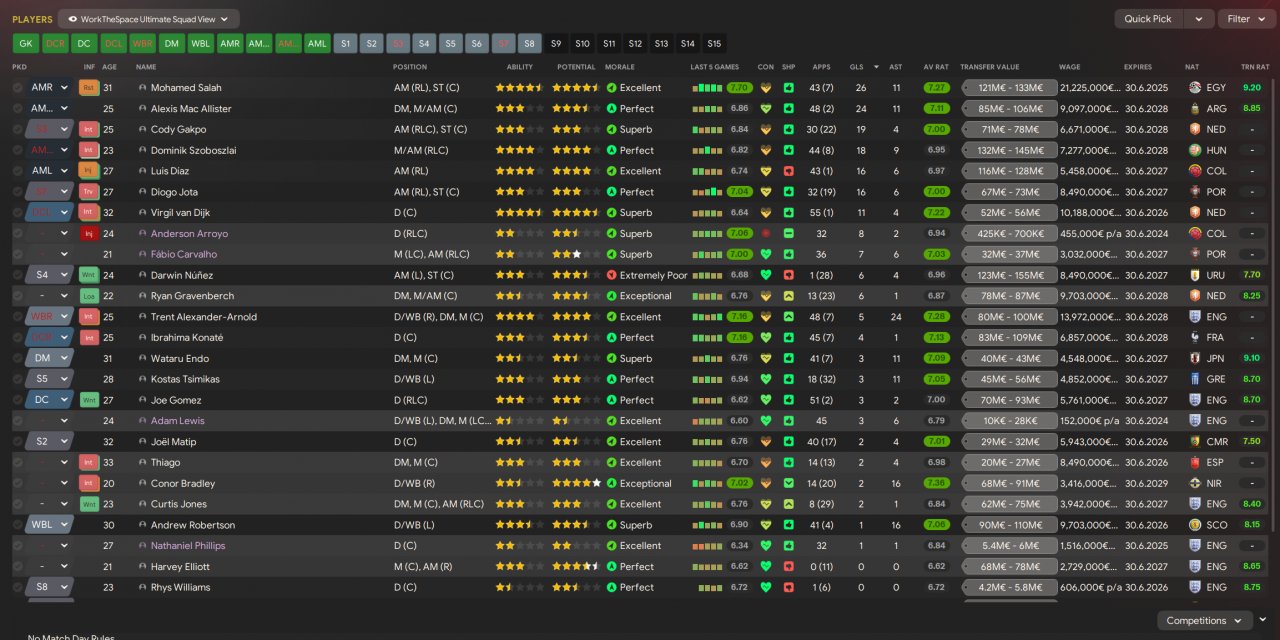Toggle picked checkbox for Virgil van Dijk

(x=17, y=213)
